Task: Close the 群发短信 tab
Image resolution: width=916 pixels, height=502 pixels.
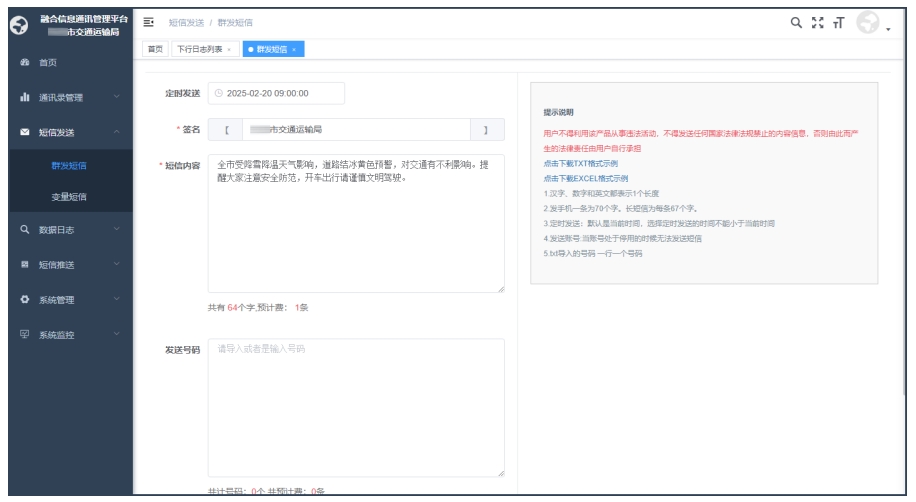Action: click(295, 49)
